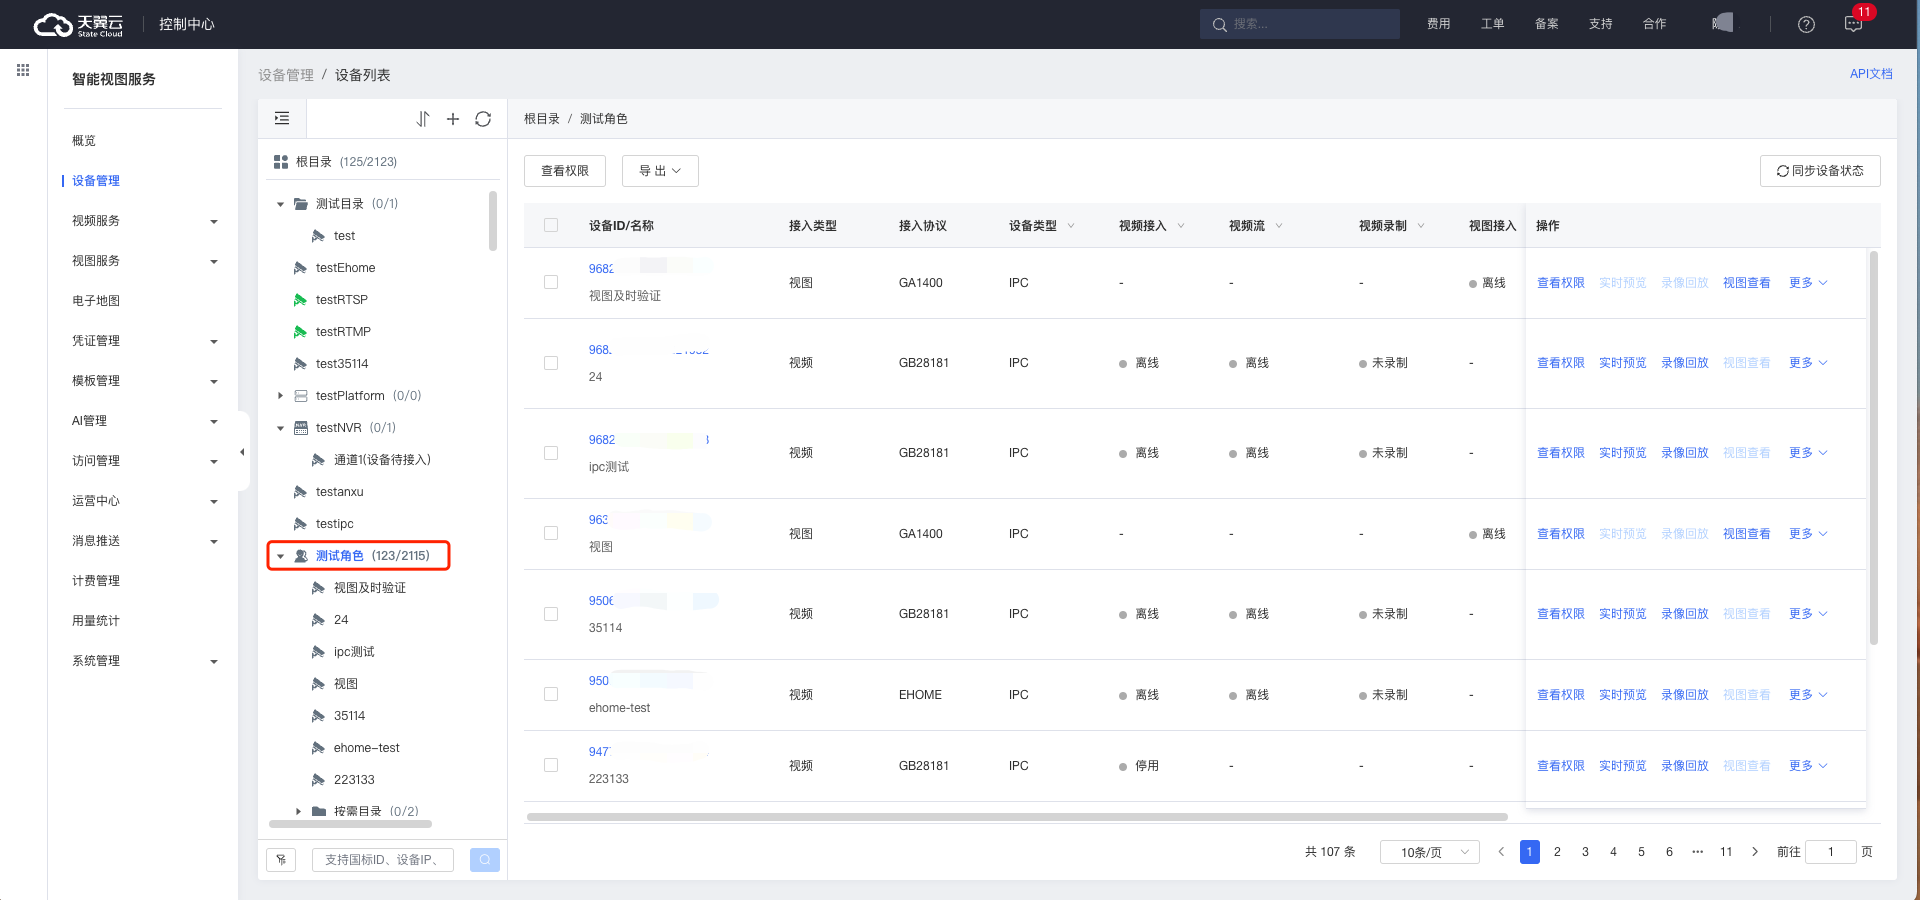Open the 用量统计 sidebar menu

(96, 621)
